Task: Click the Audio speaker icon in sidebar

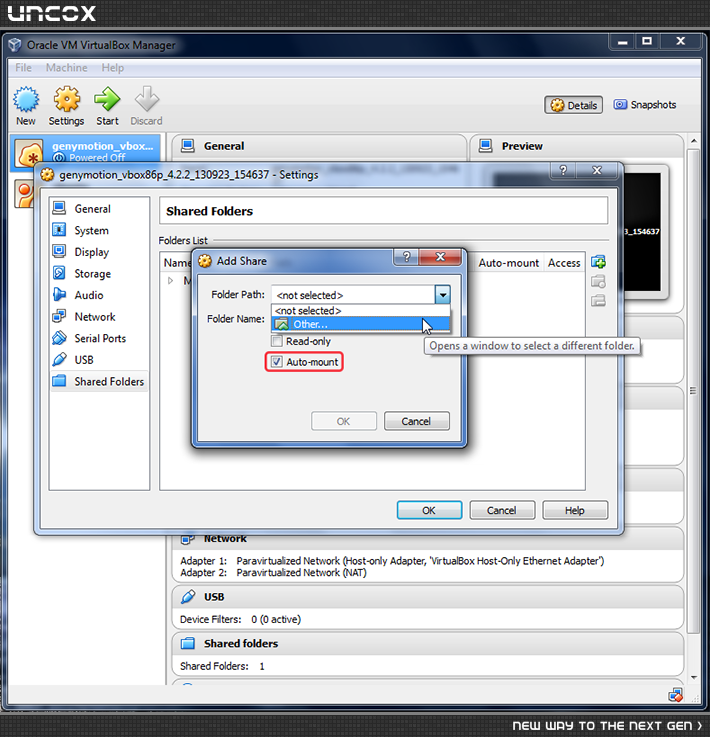Action: tap(59, 295)
